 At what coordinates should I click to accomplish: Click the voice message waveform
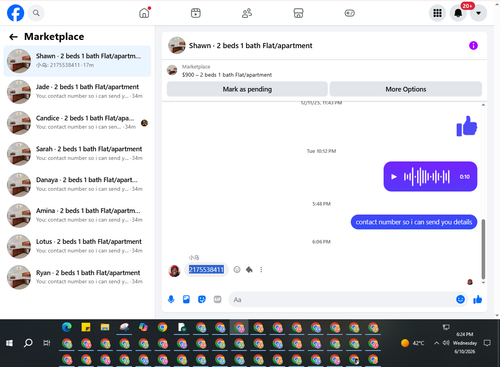pyautogui.click(x=427, y=177)
